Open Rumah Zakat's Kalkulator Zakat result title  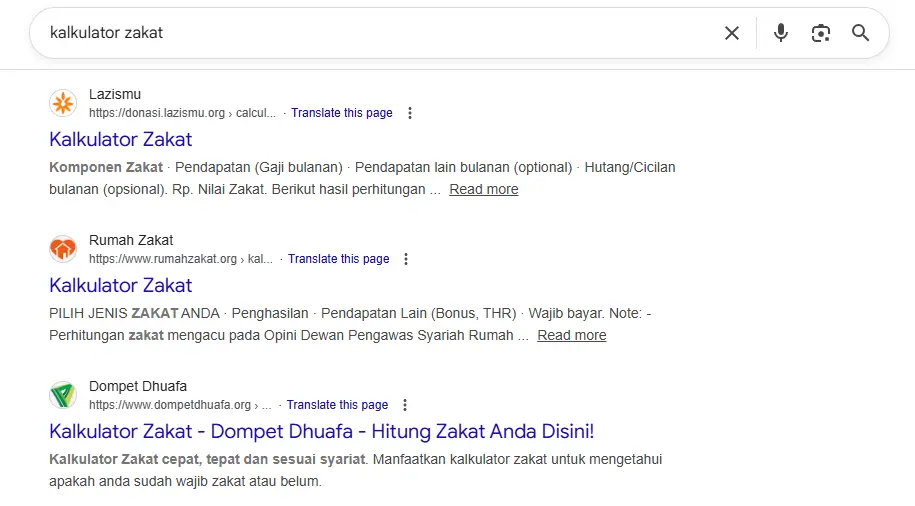121,285
